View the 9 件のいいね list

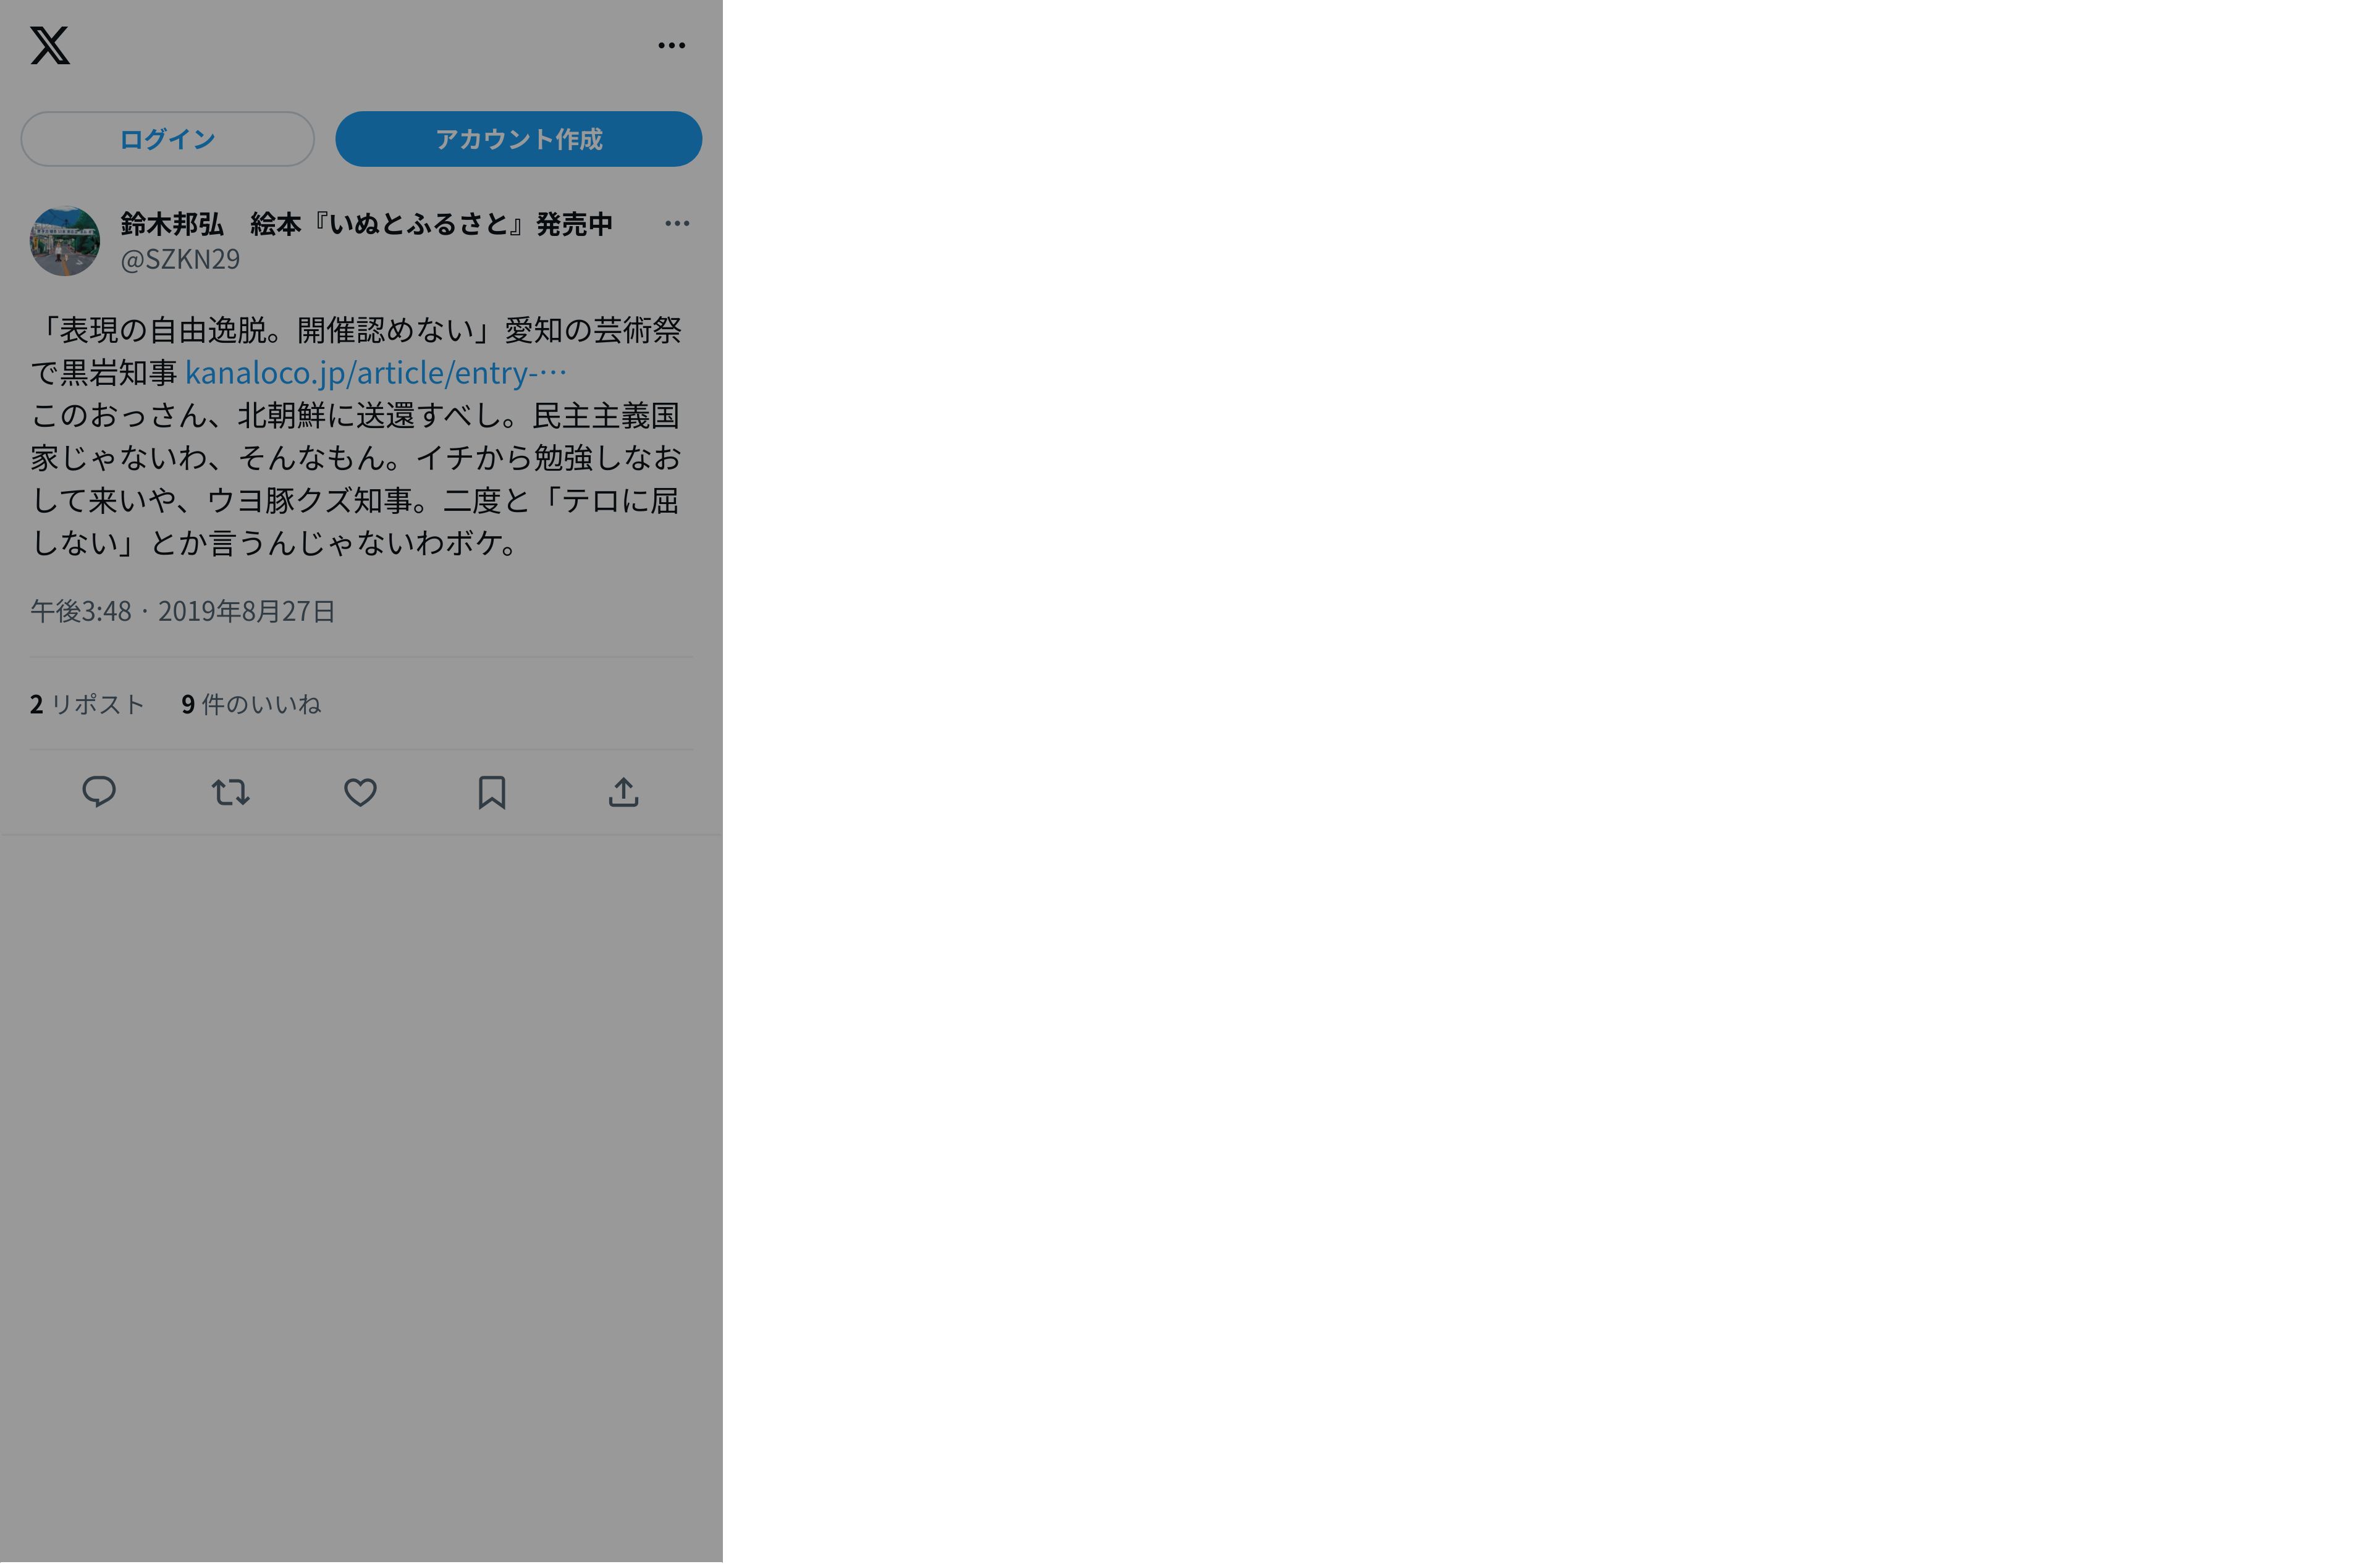pos(251,704)
